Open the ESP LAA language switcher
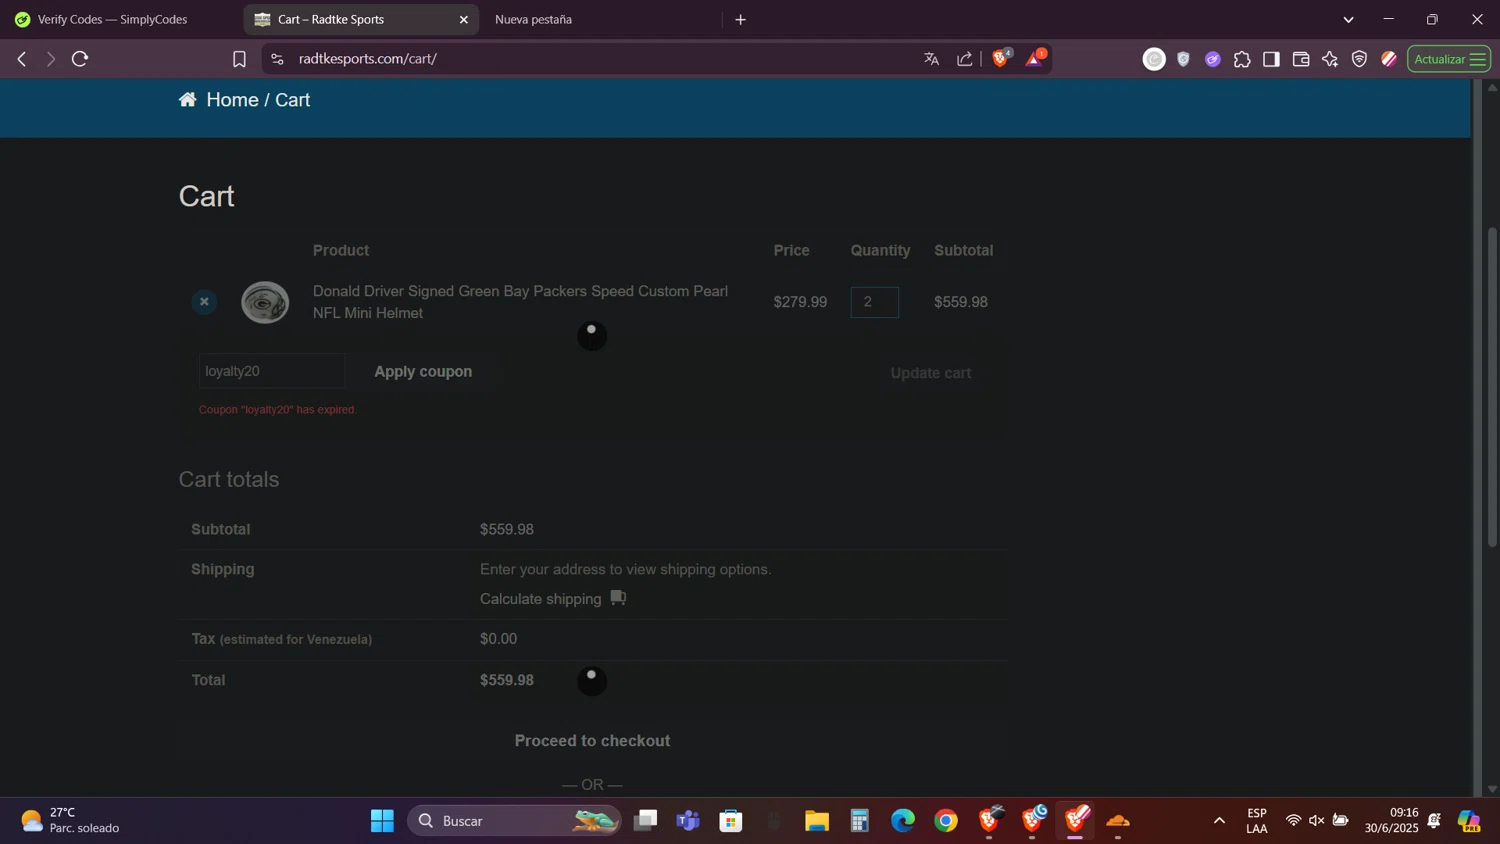 coord(1257,820)
